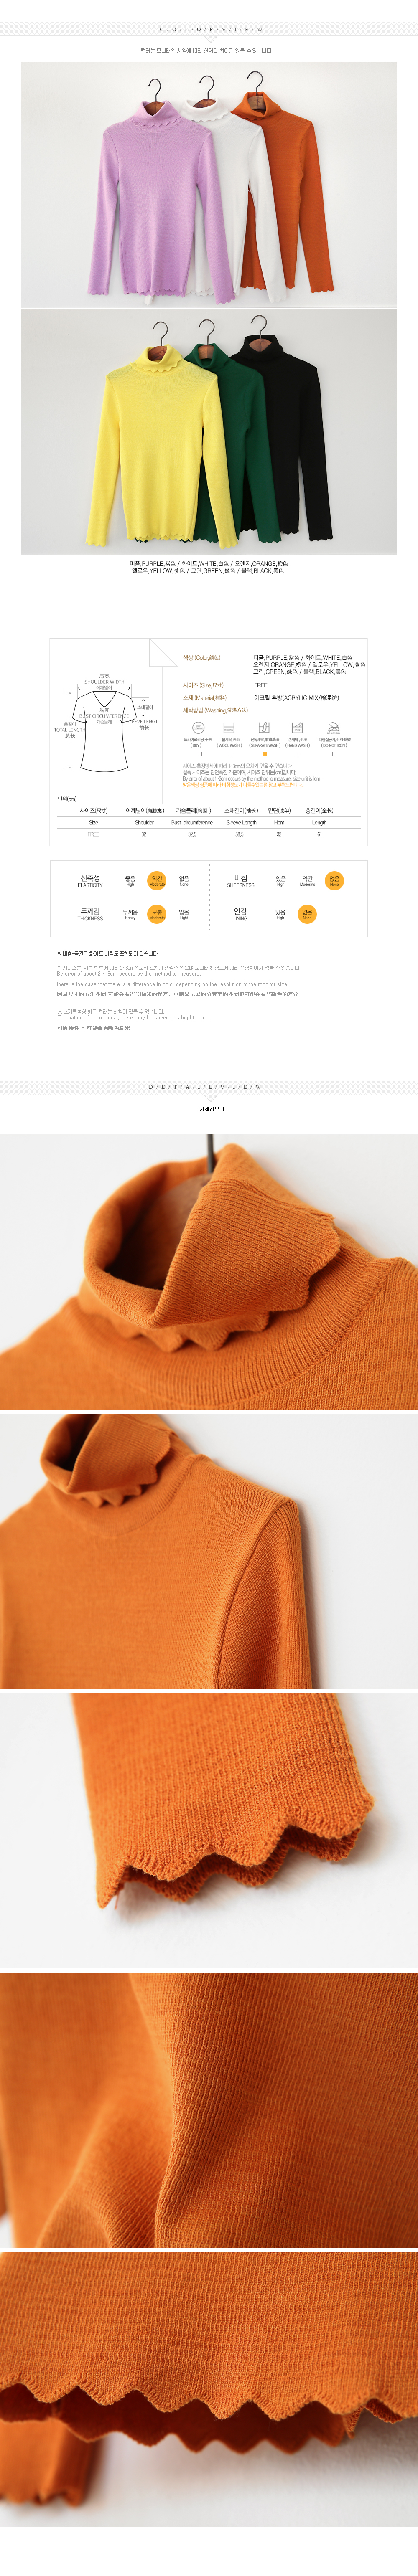Image resolution: width=418 pixels, height=2576 pixels.
Task: Check the box under Do Not Iron
Action: tap(334, 754)
